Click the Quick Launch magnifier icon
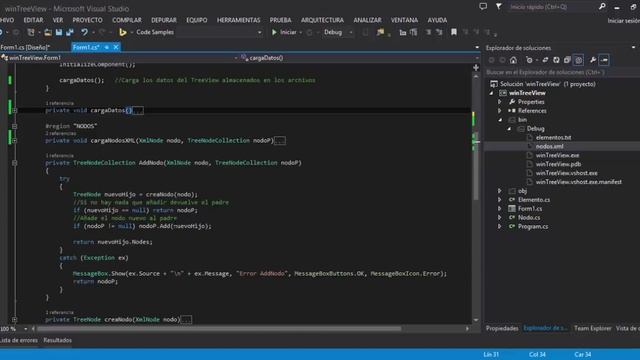Image resolution: width=640 pixels, height=360 pixels. click(x=602, y=7)
